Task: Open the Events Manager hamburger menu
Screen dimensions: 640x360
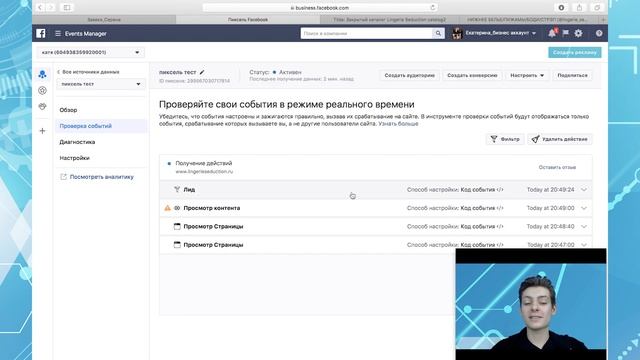Action: pyautogui.click(x=58, y=33)
